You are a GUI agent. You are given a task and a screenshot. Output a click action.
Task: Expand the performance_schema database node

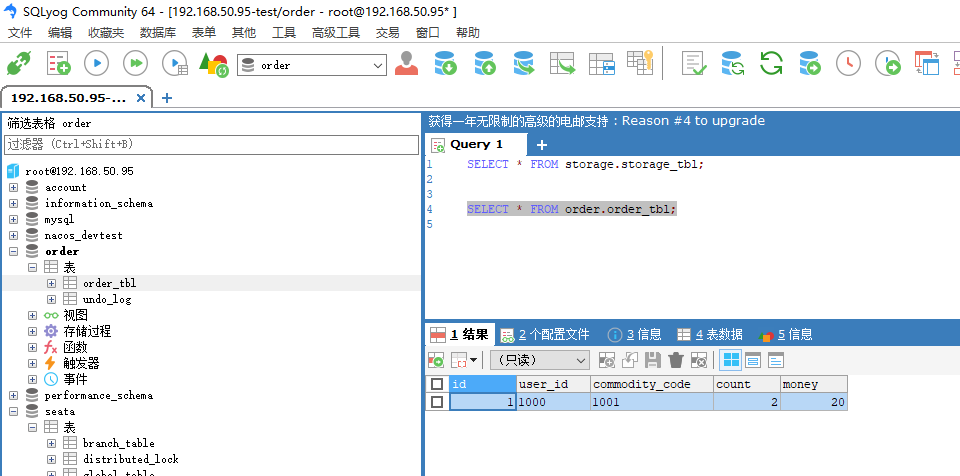pyautogui.click(x=13, y=395)
